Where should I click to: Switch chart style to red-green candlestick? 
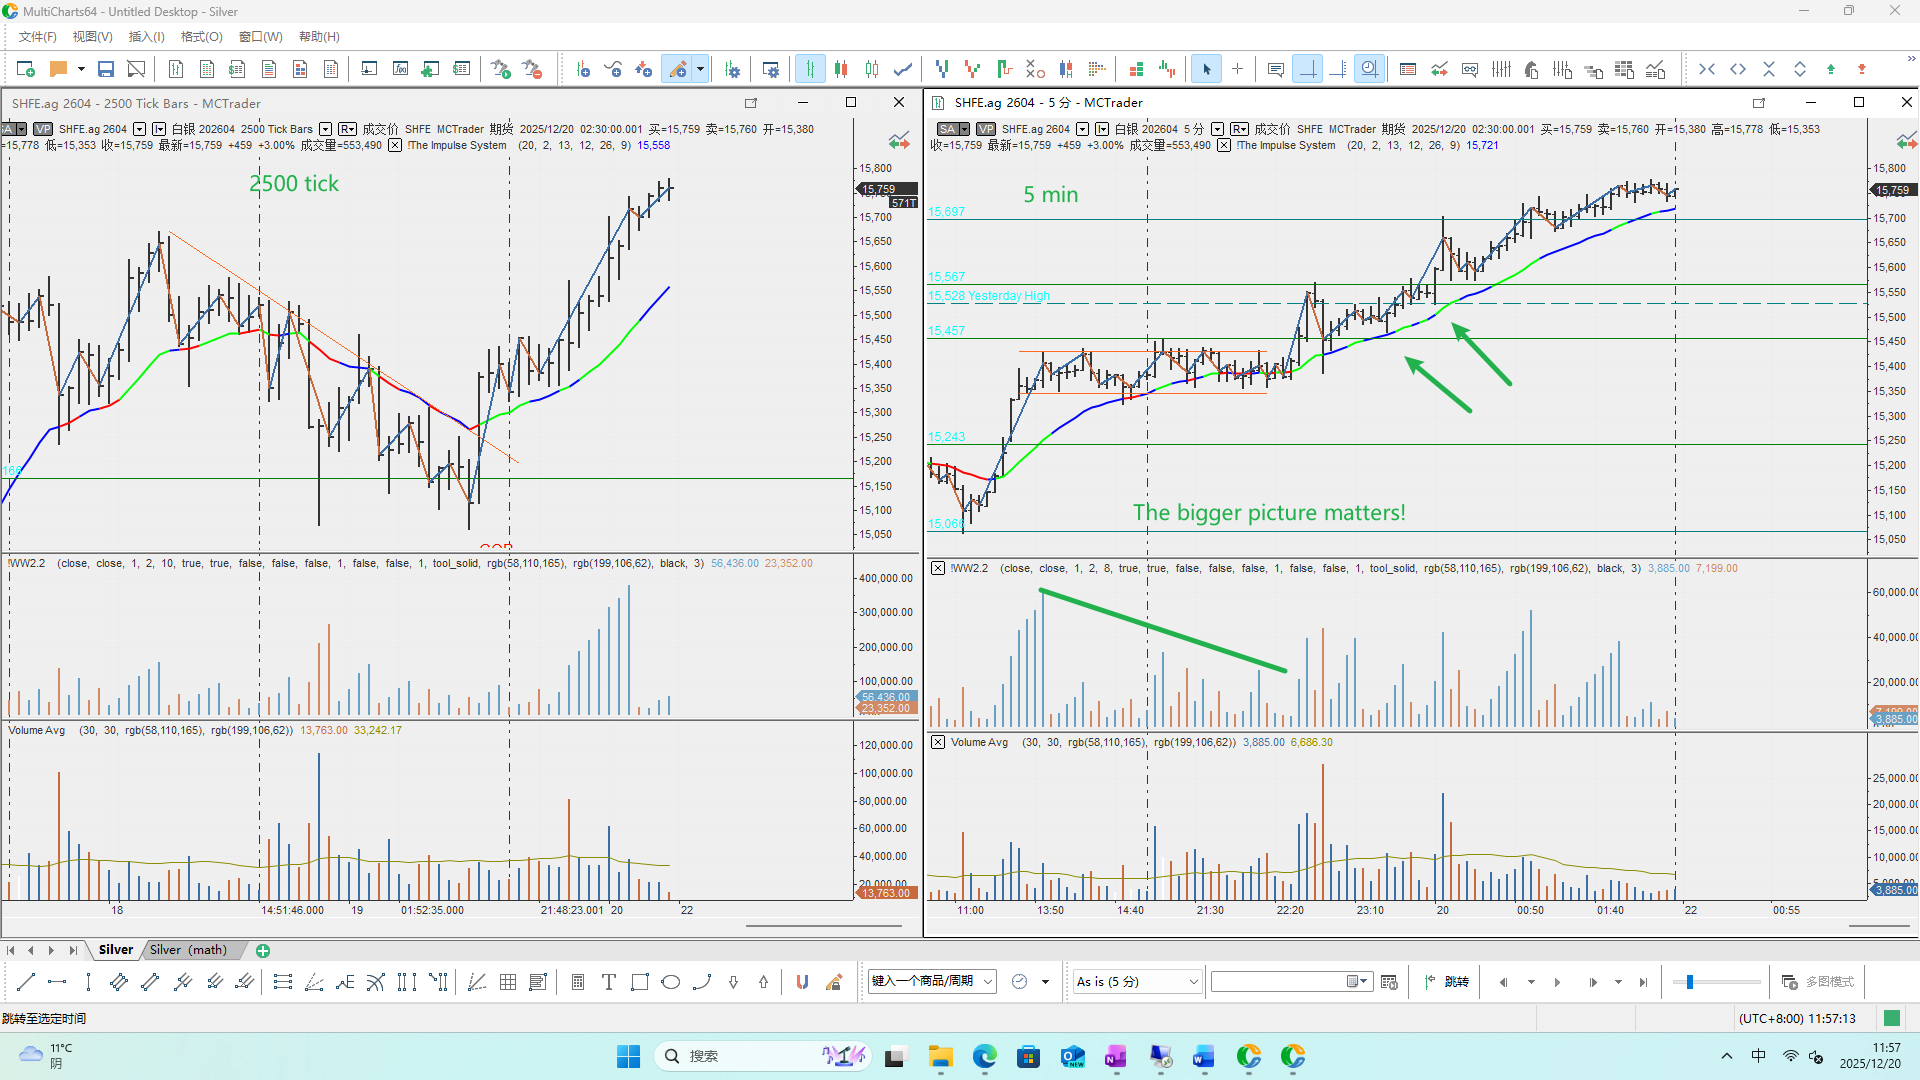coord(841,69)
